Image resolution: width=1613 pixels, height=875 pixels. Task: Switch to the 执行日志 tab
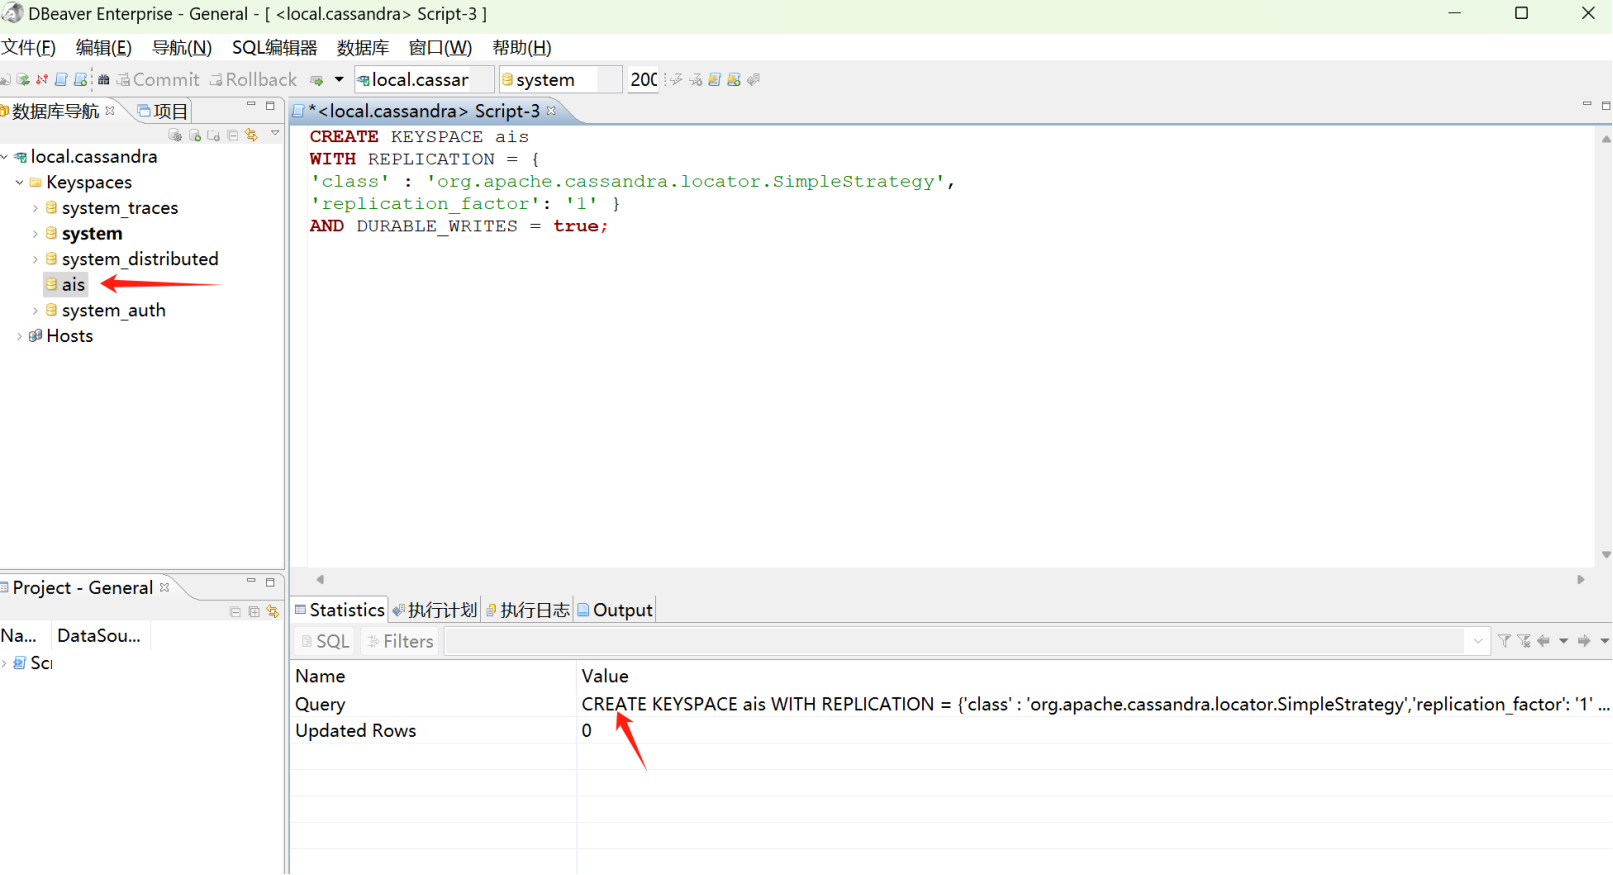528,610
